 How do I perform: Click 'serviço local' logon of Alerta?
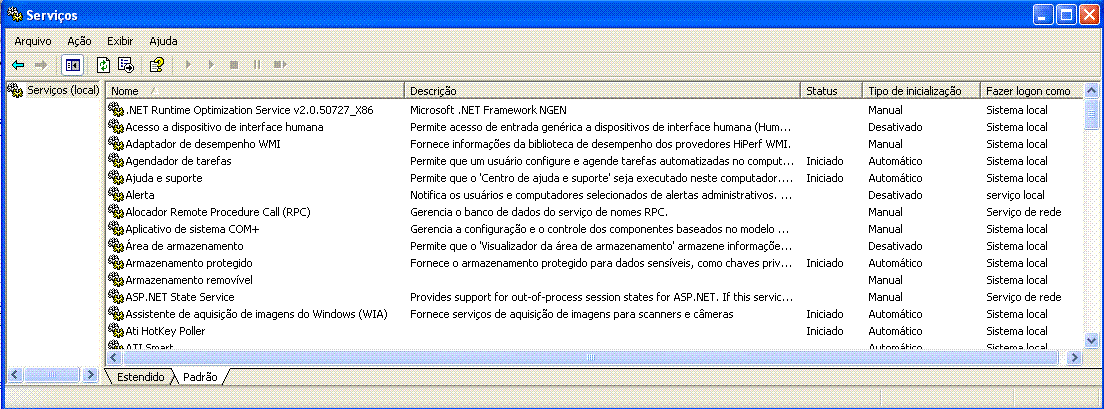click(x=1015, y=195)
